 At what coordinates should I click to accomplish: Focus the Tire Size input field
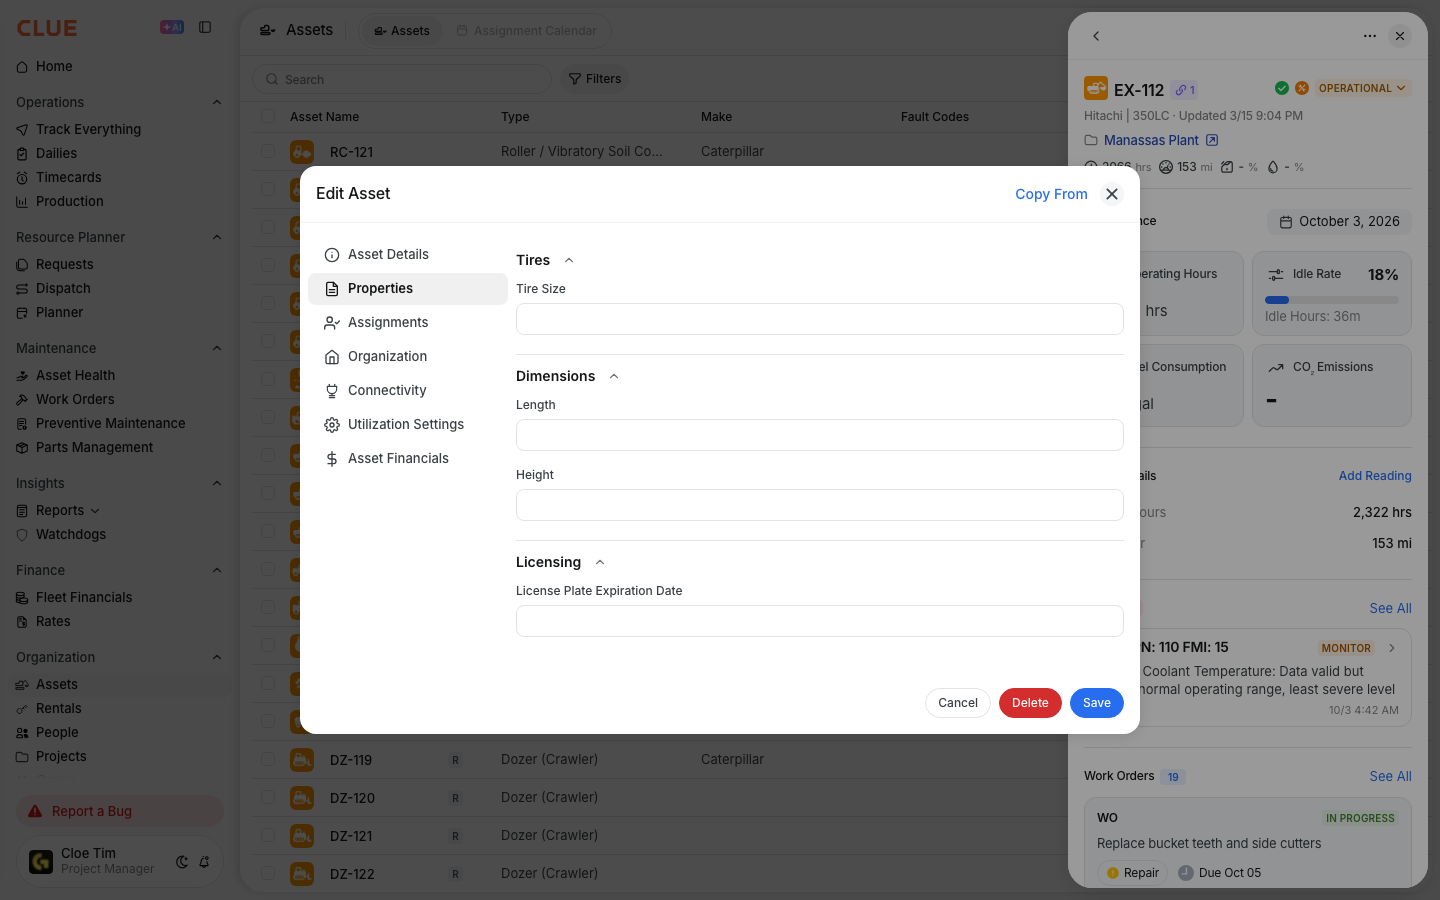[x=820, y=319]
